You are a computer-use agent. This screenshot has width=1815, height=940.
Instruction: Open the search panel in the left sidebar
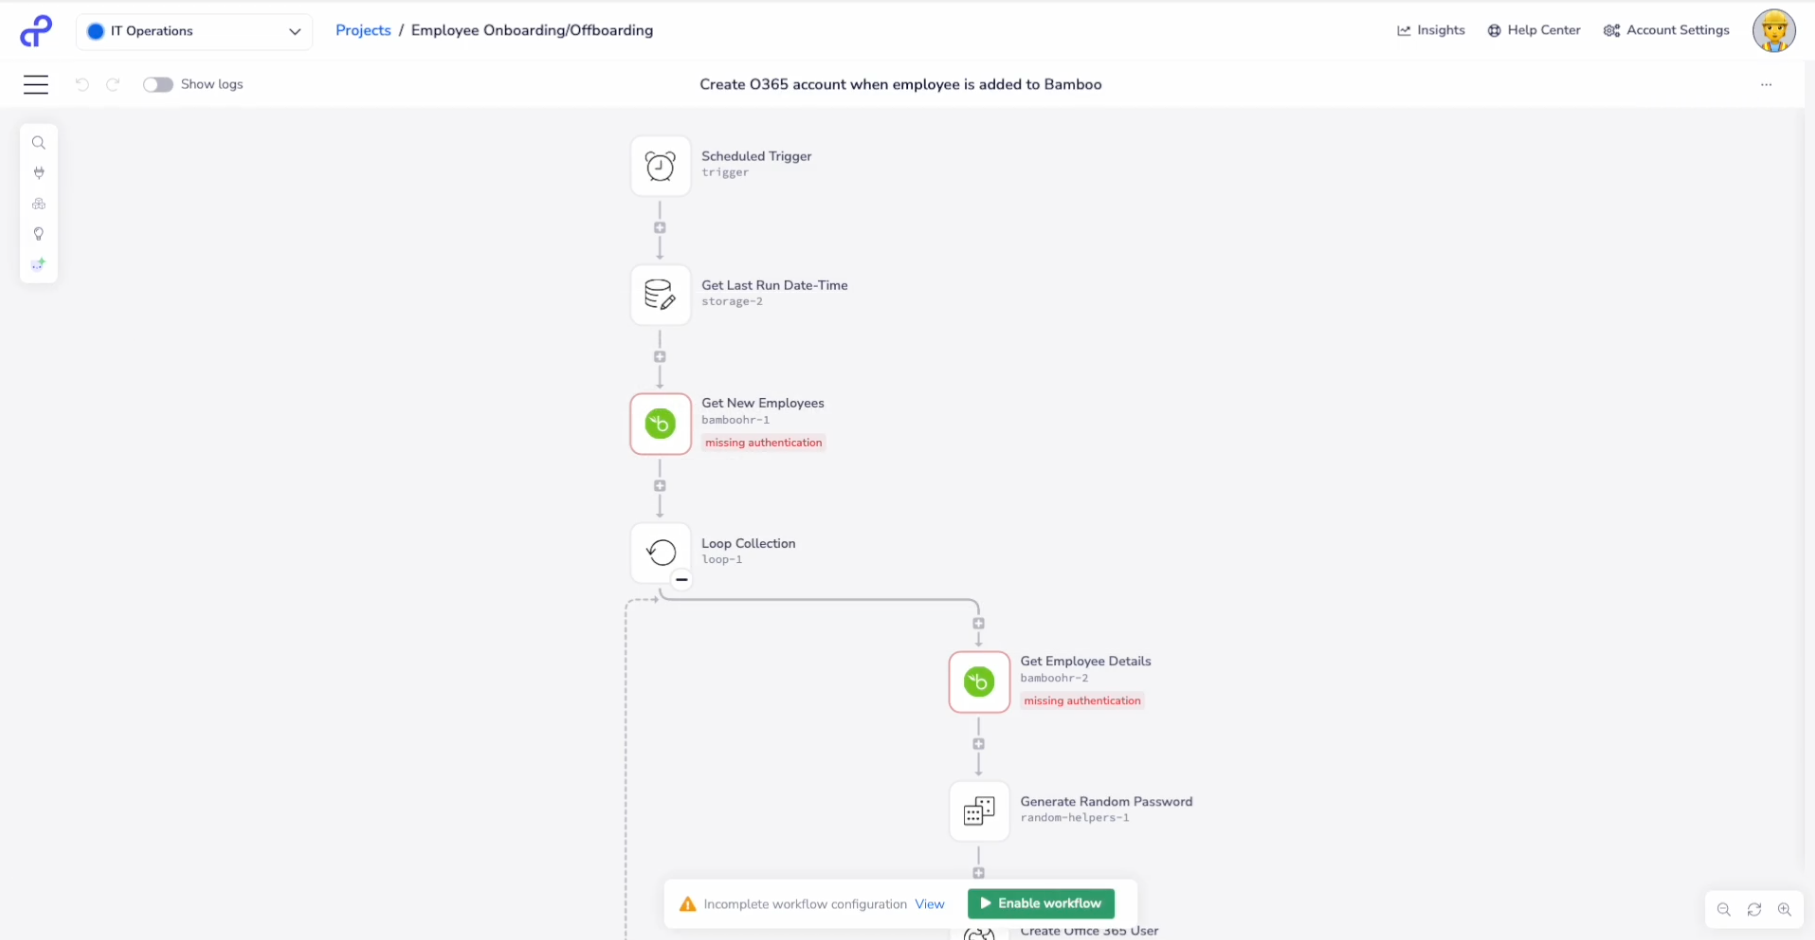pos(38,142)
